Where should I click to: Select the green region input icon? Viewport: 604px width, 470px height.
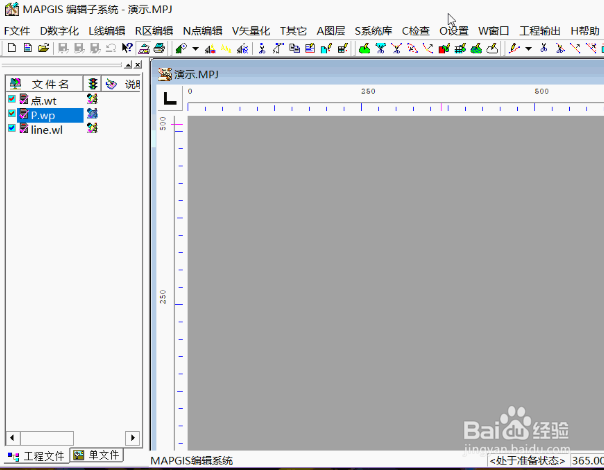click(x=364, y=49)
